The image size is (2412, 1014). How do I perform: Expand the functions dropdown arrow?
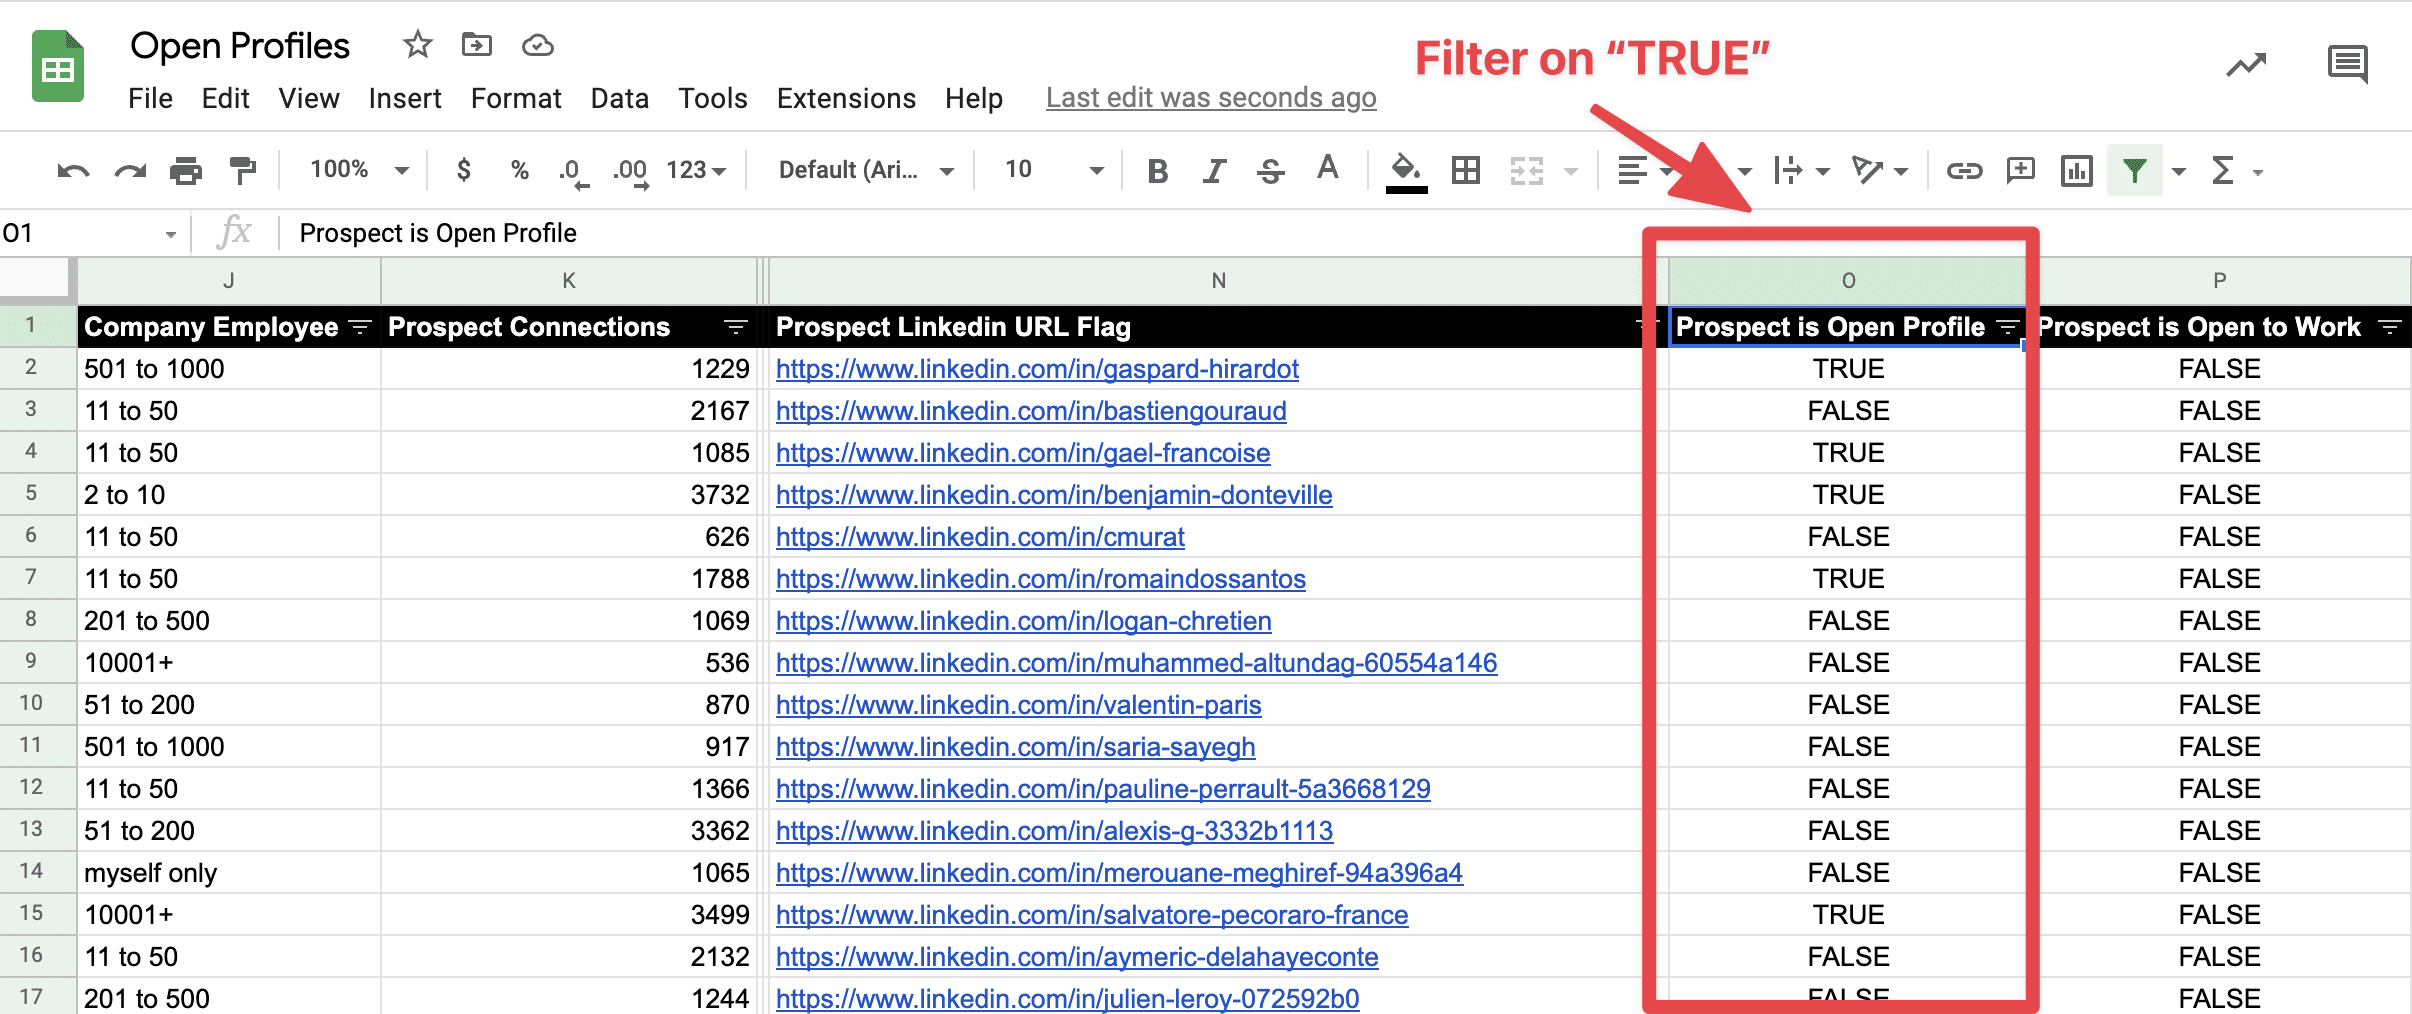[2258, 172]
